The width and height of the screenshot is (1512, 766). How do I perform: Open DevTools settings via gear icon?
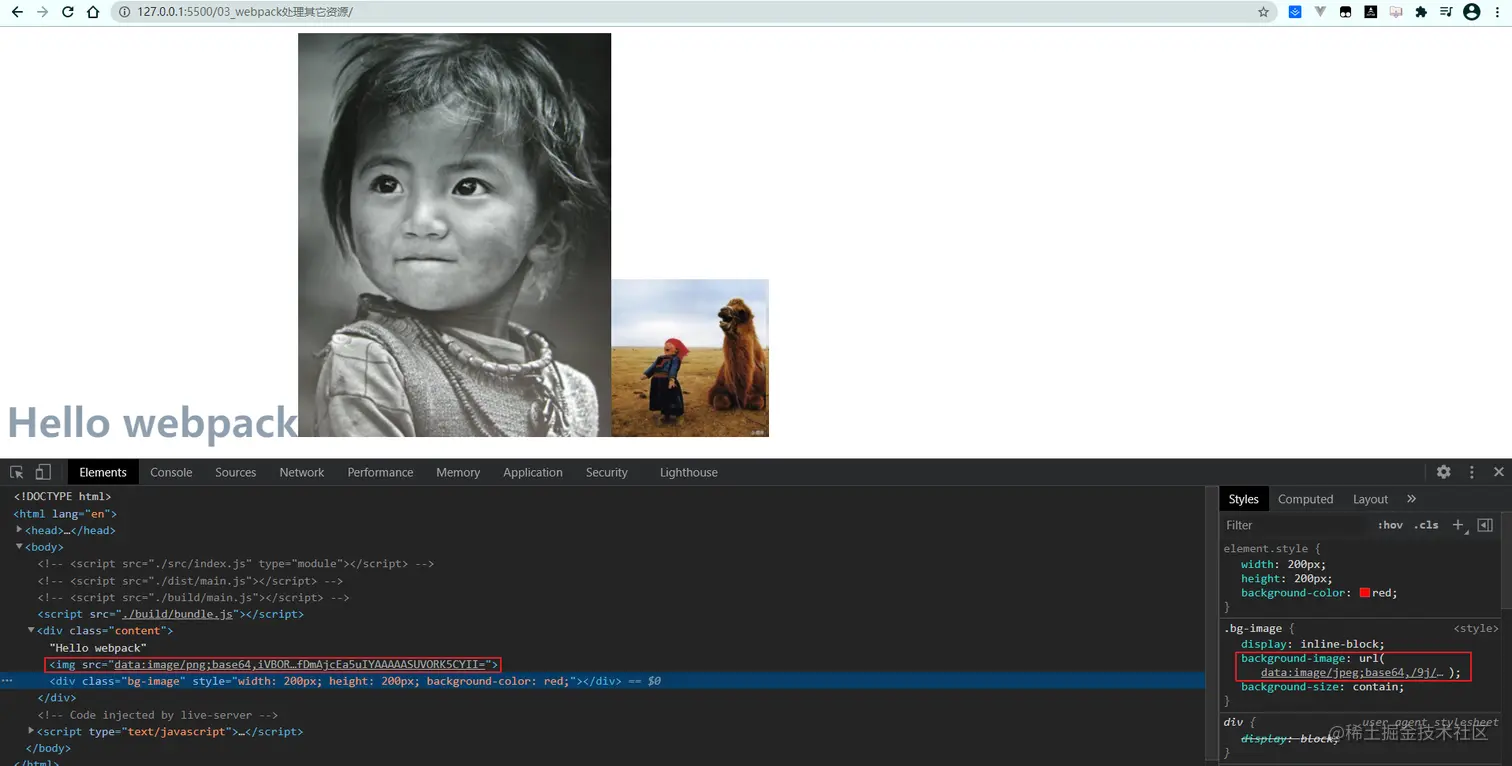pyautogui.click(x=1444, y=471)
